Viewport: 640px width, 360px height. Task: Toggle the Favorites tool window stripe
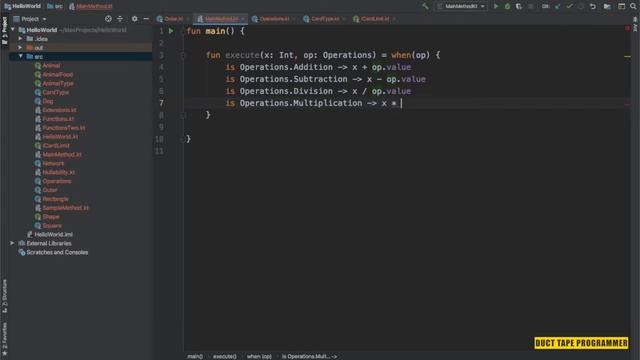point(4,338)
